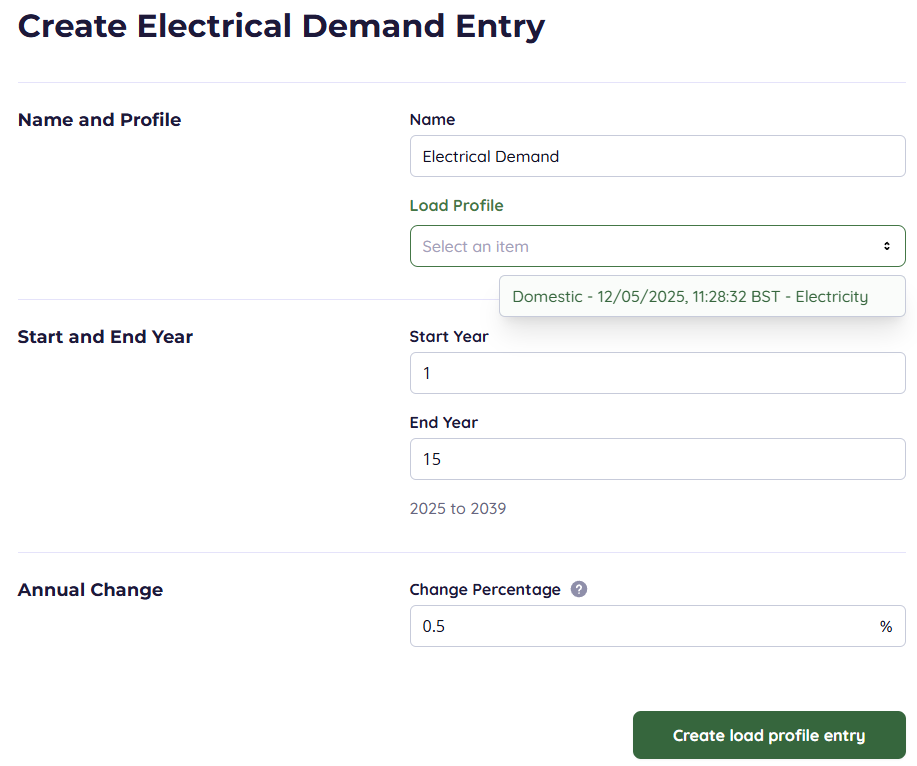
Task: Click the Name and Profile section heading
Action: click(x=100, y=120)
